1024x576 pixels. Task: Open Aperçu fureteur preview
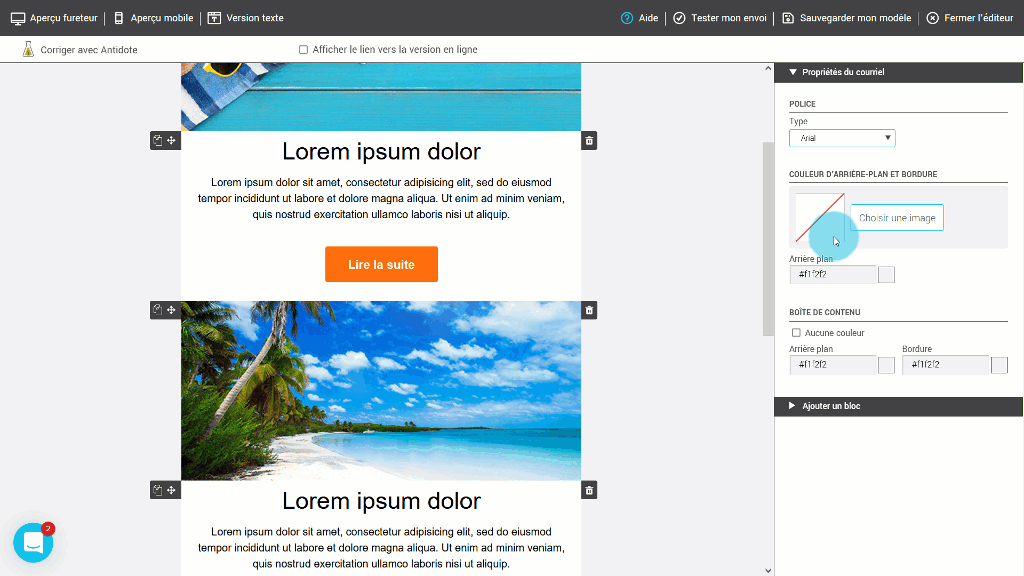54,18
